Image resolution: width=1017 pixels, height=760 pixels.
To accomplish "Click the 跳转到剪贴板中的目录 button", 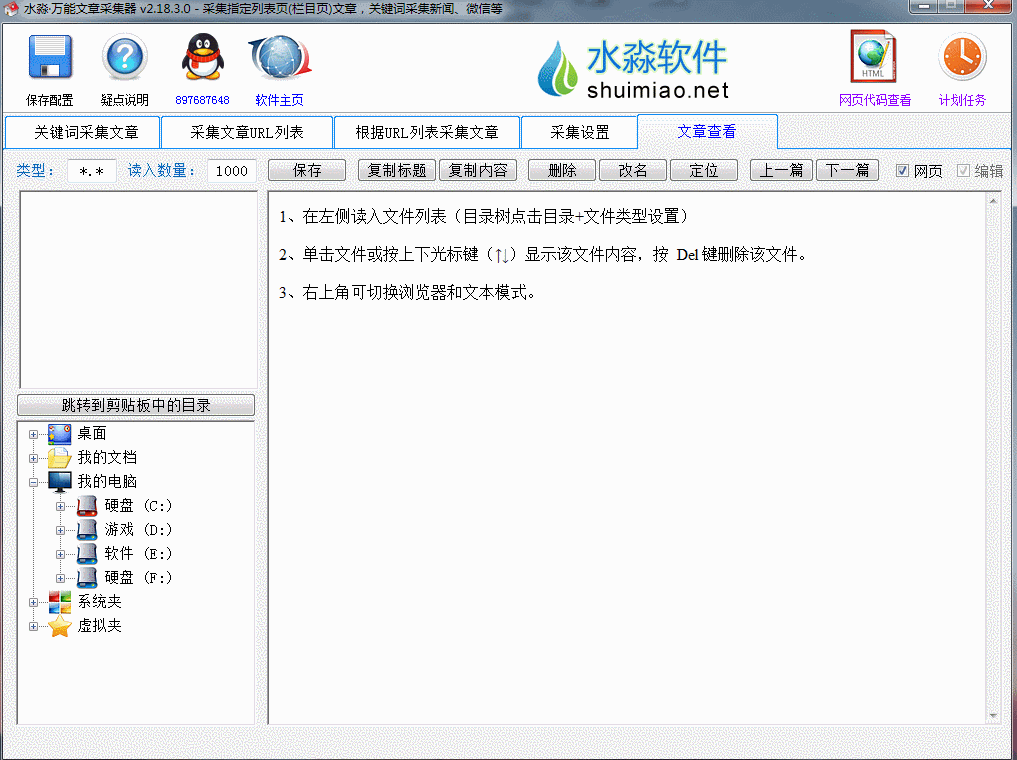I will click(136, 405).
